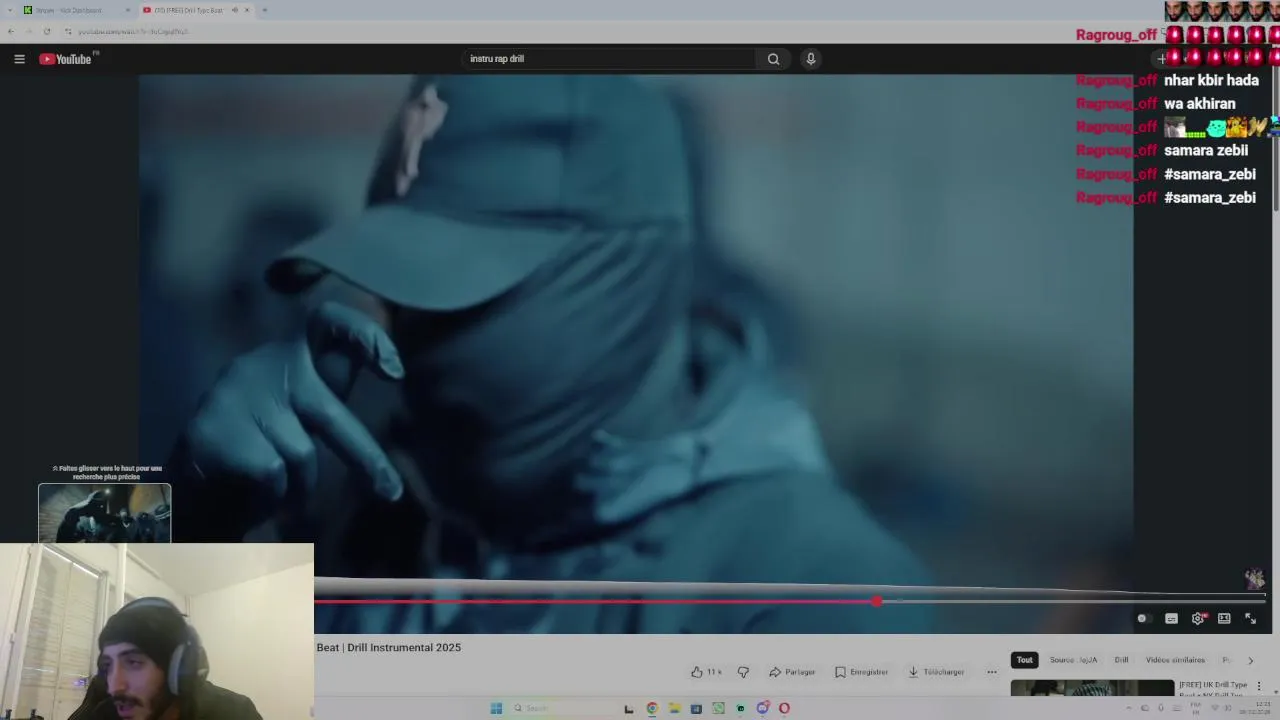Image resolution: width=1280 pixels, height=720 pixels.
Task: Open a new browser tab
Action: (264, 10)
